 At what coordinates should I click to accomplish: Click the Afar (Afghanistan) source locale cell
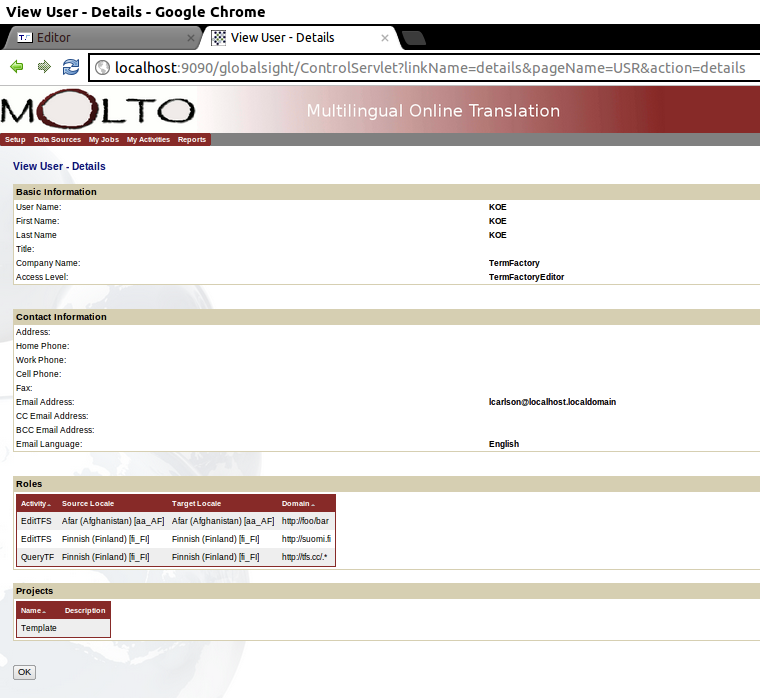113,521
